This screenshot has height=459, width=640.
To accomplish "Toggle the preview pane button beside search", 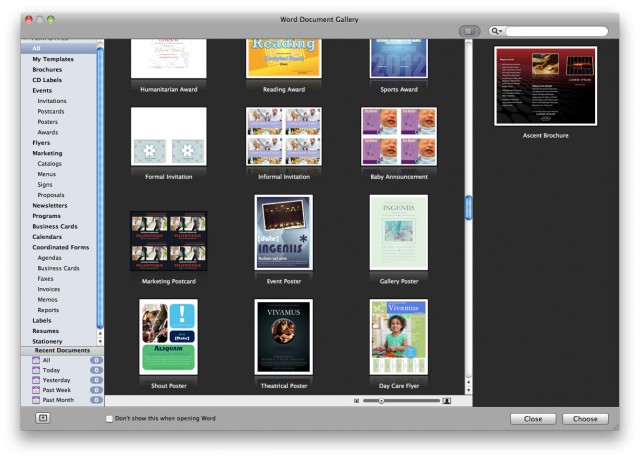I will [469, 31].
